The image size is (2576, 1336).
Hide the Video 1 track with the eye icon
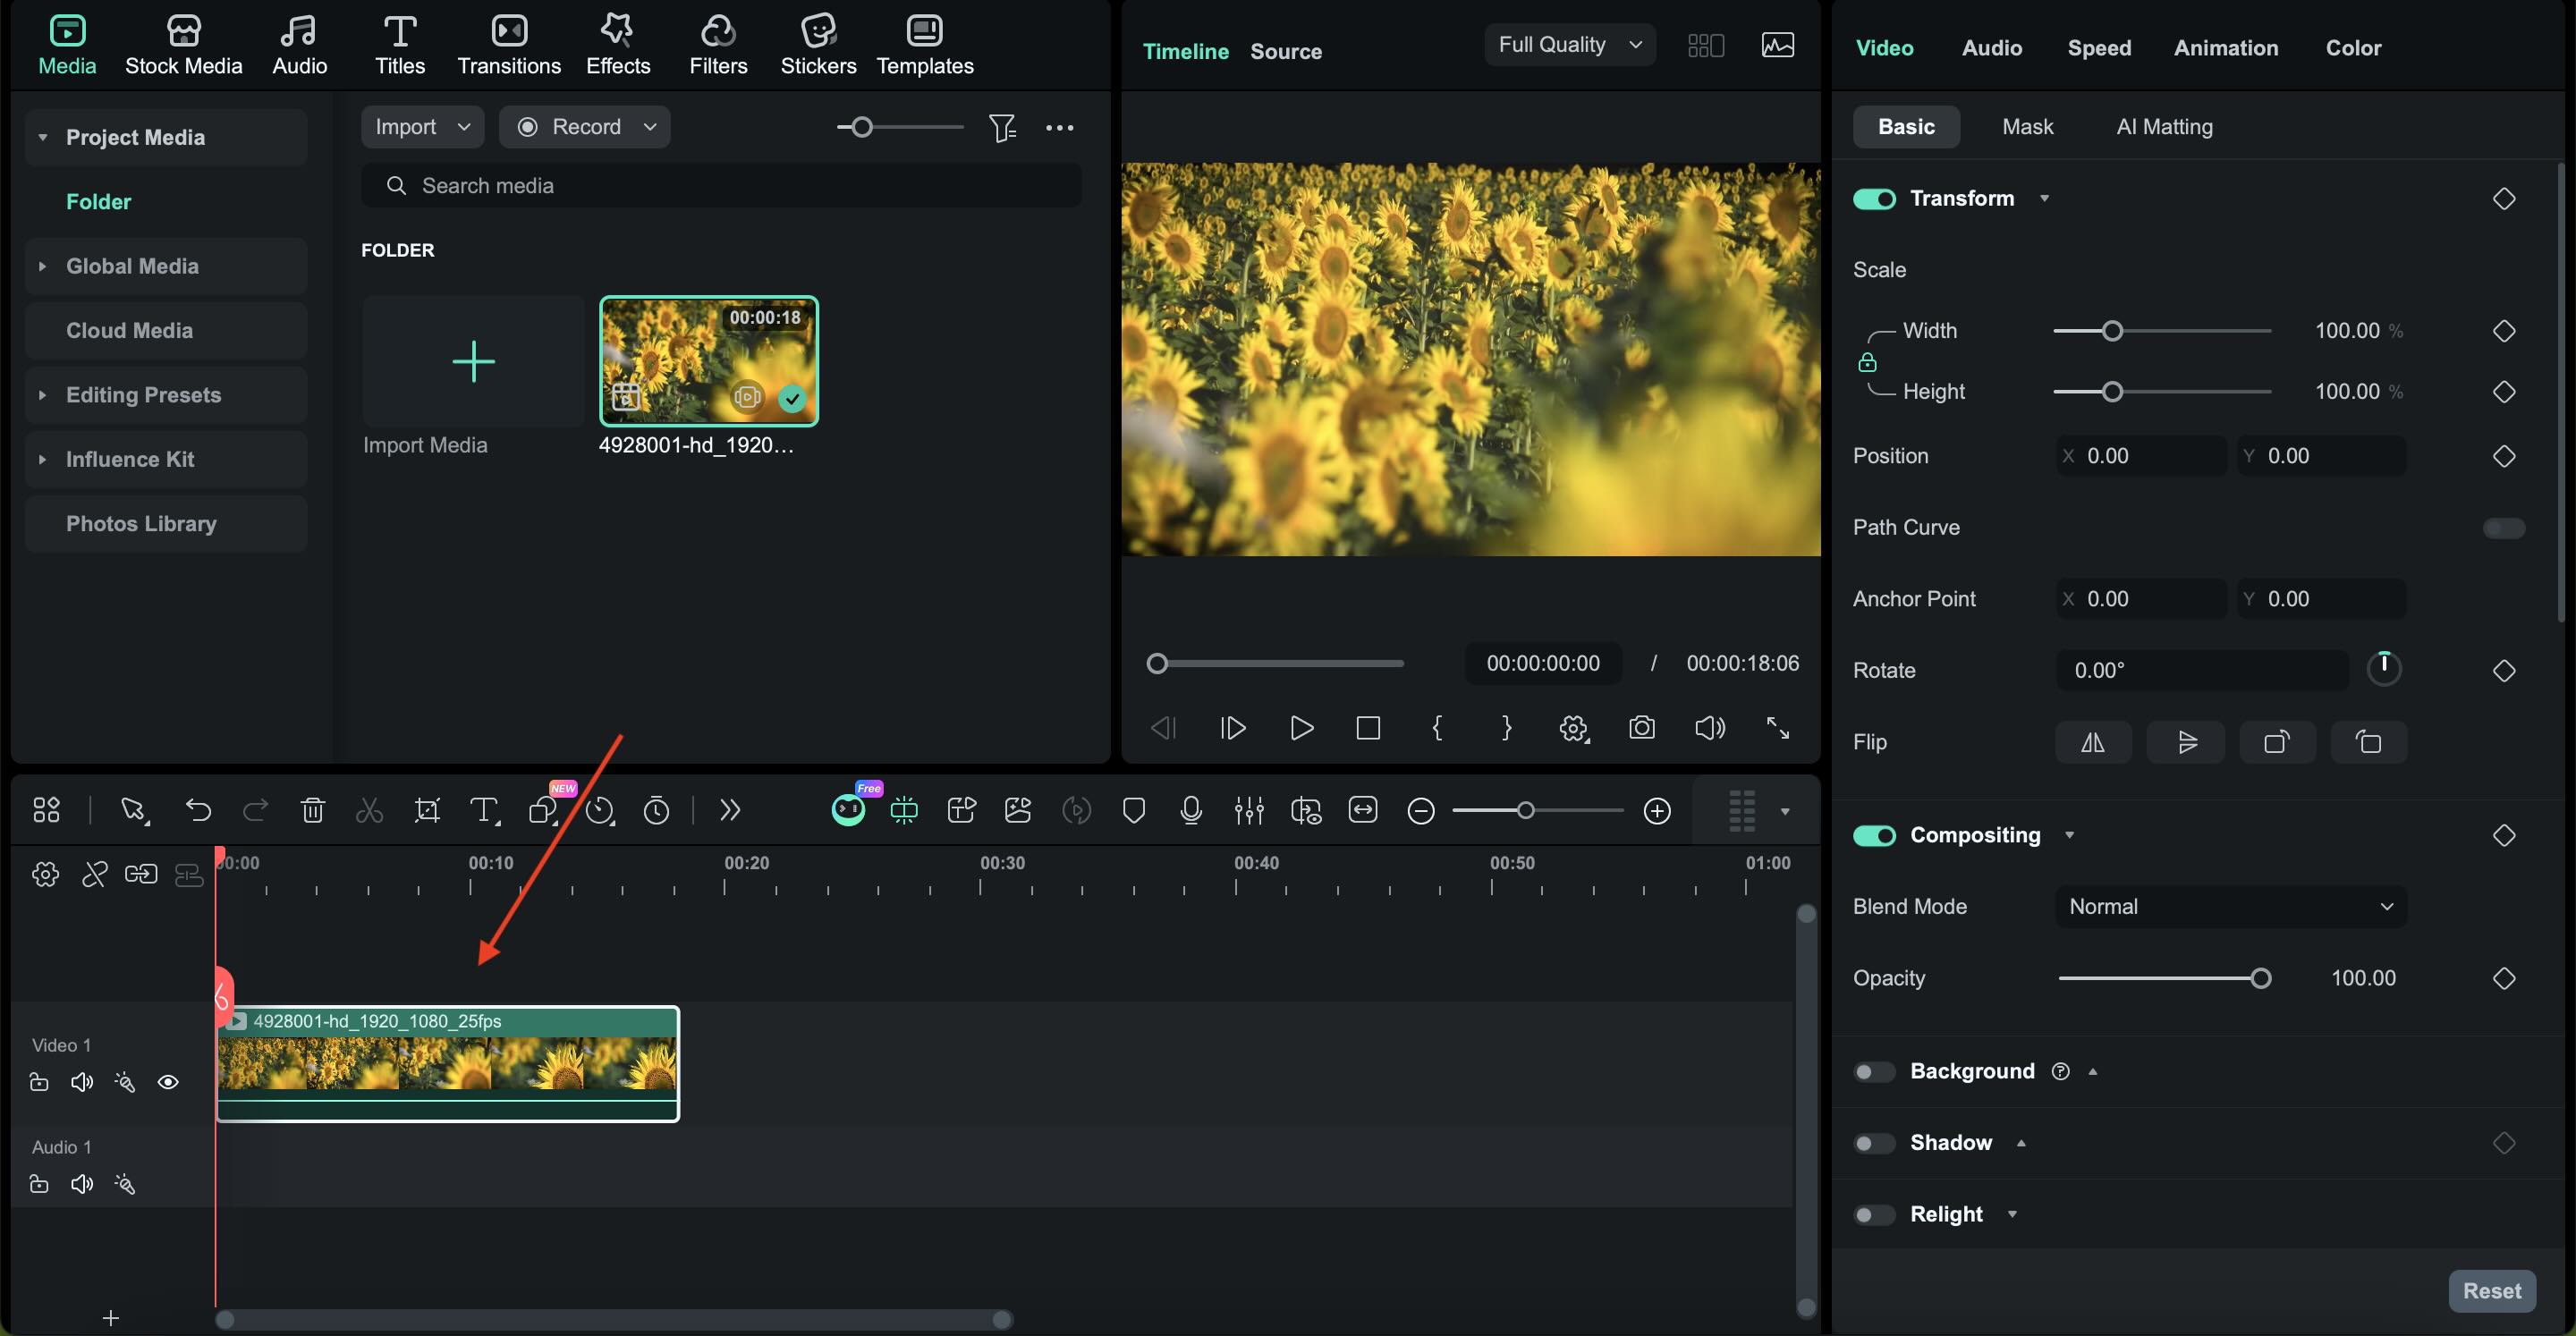168,1082
